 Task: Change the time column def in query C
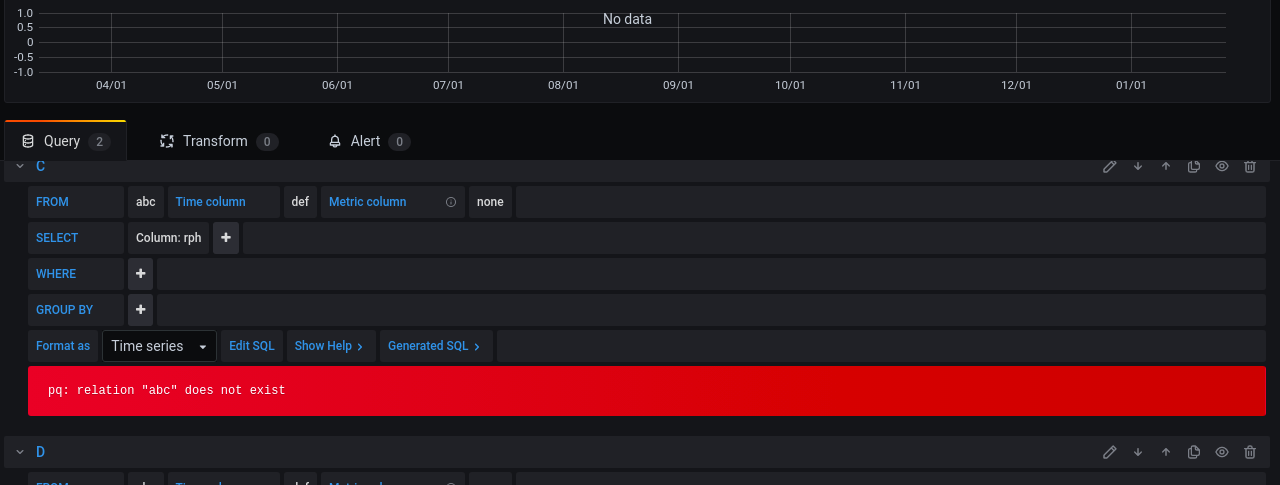[x=300, y=202]
